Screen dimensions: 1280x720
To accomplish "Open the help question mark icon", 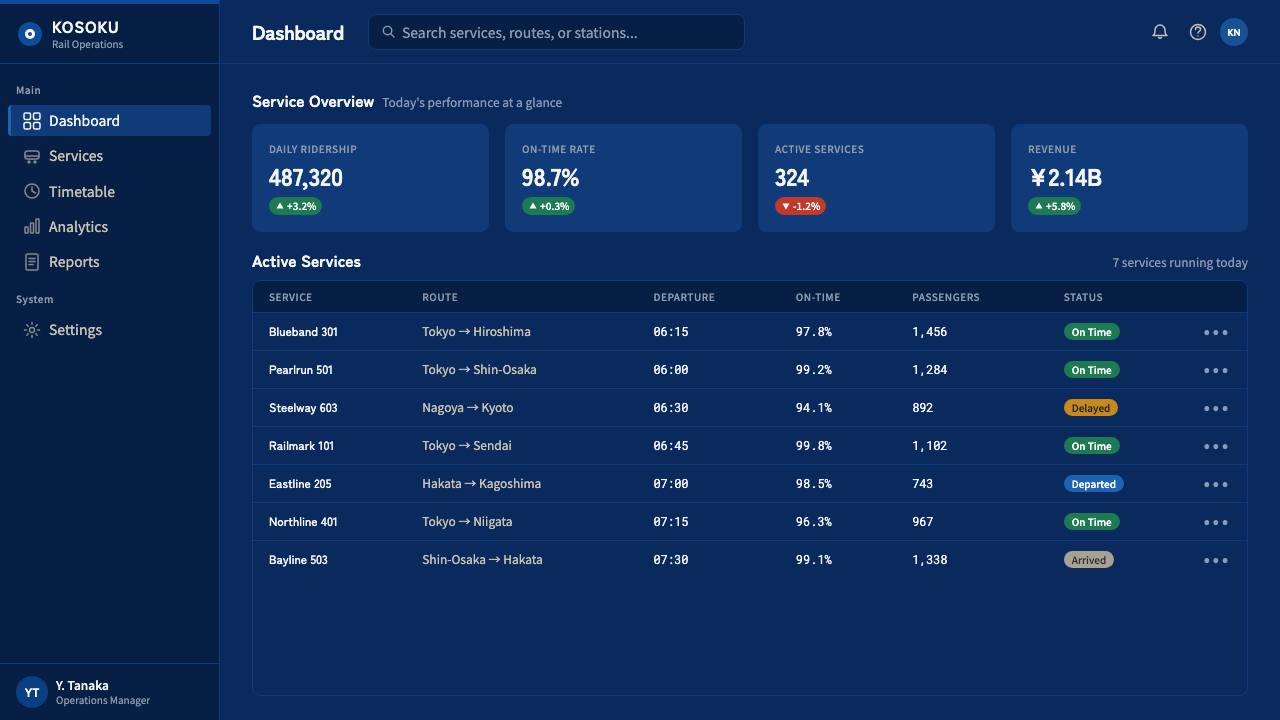I will click(x=1198, y=32).
